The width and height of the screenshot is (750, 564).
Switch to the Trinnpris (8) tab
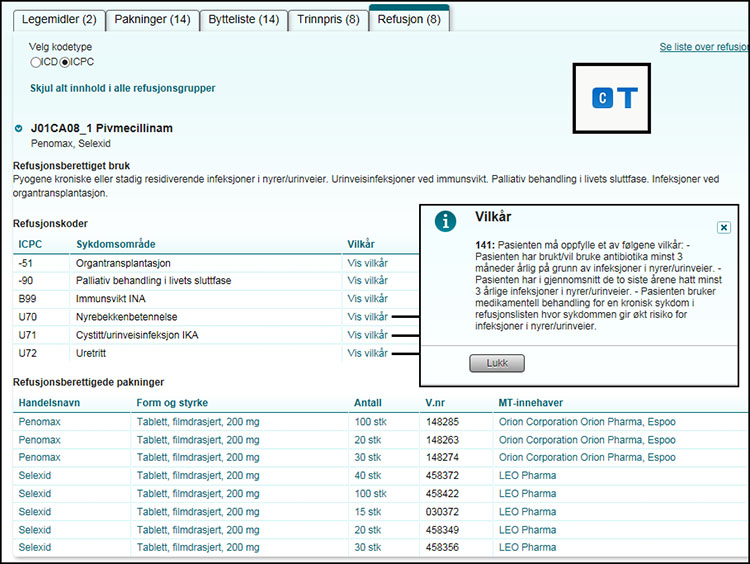point(327,19)
